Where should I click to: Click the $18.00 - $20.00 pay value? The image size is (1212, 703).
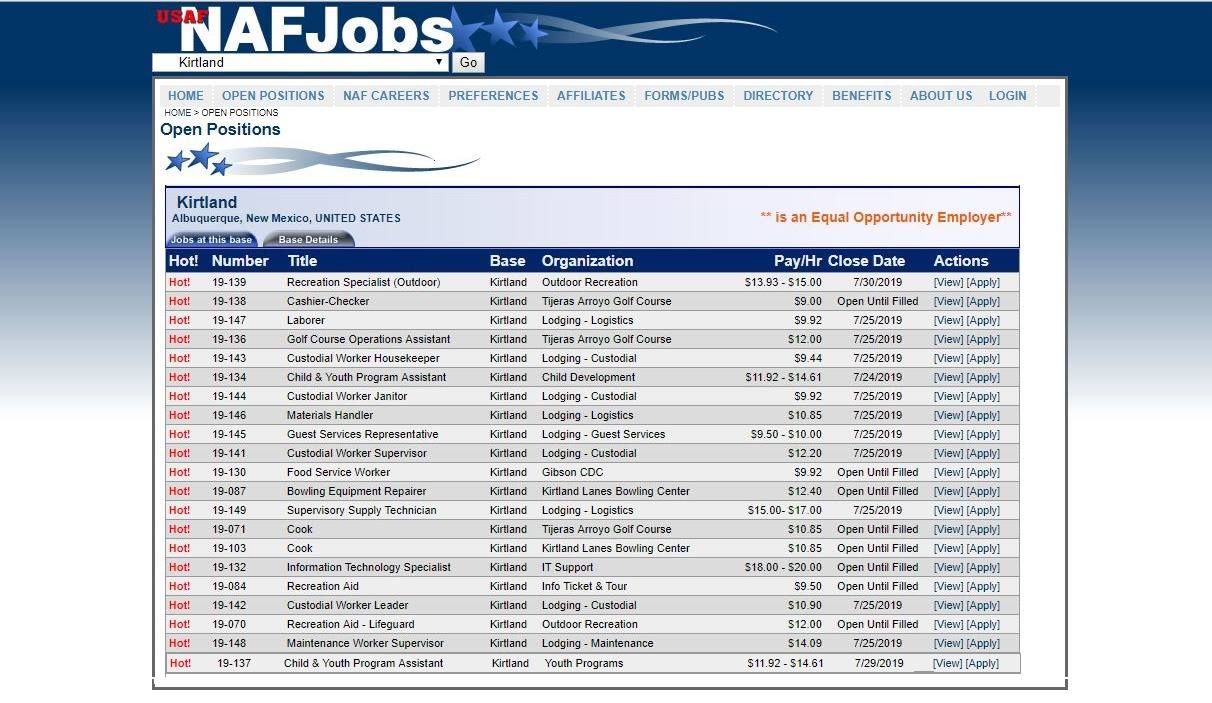(785, 568)
